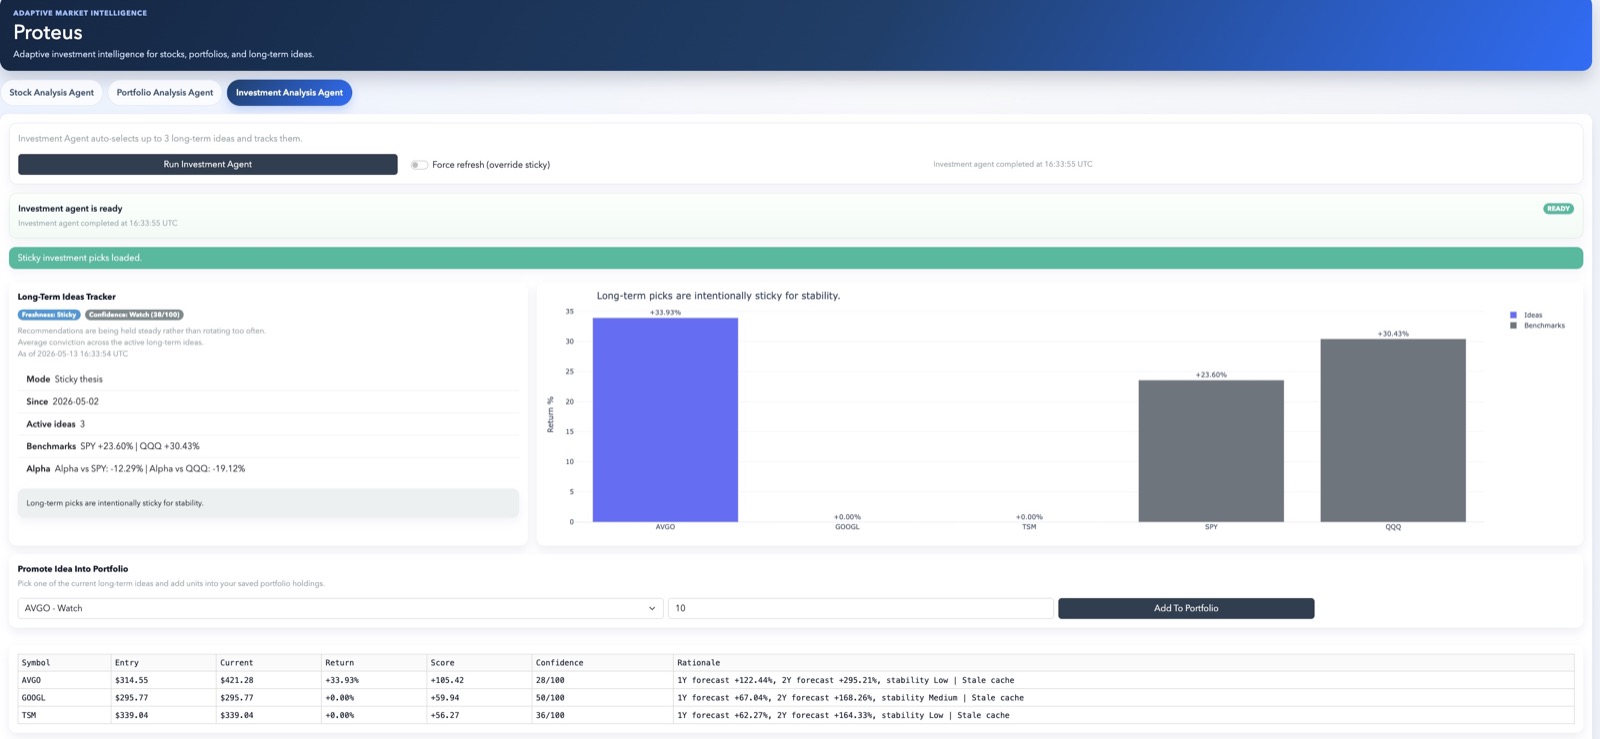Click the GOOGL axis label in the chart
This screenshot has width=1600, height=739.
click(847, 527)
